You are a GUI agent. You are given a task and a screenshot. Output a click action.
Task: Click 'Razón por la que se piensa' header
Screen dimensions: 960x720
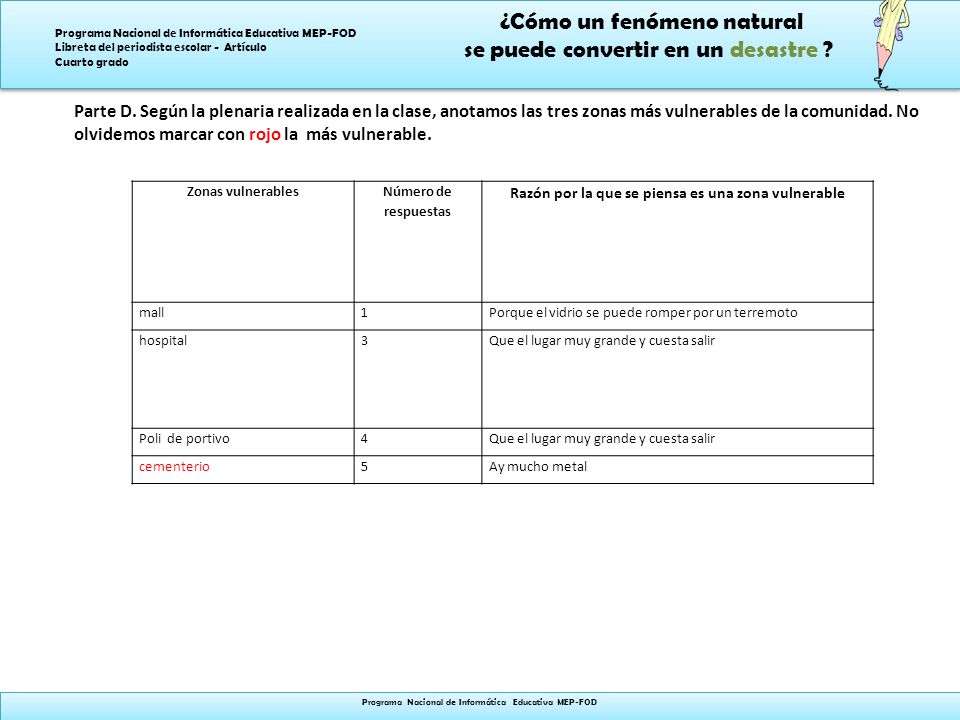pyautogui.click(x=677, y=241)
